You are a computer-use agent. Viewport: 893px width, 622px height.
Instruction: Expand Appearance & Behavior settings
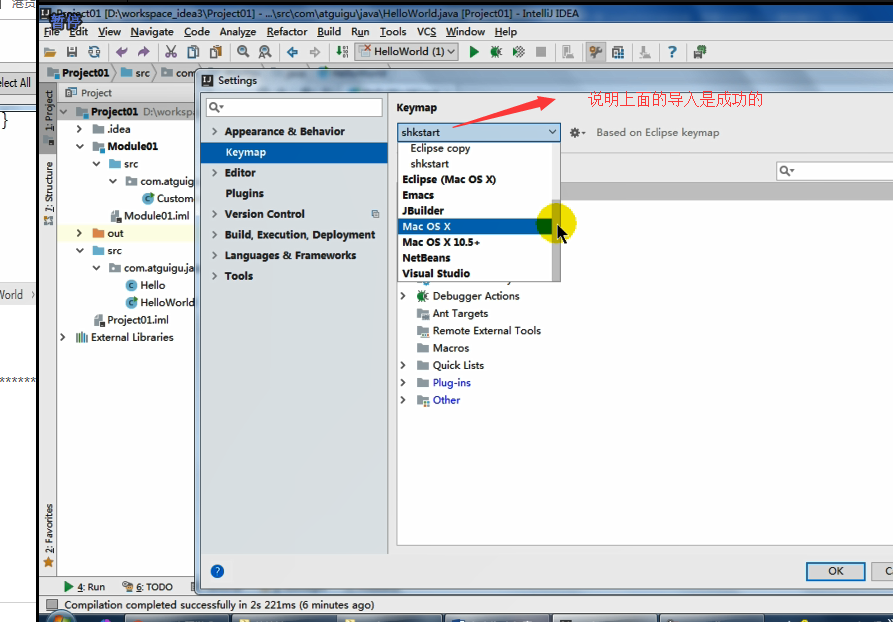(215, 132)
